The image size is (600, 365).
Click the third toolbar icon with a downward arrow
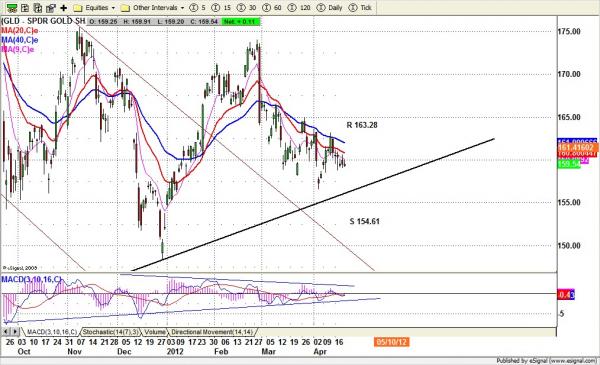point(38,7)
